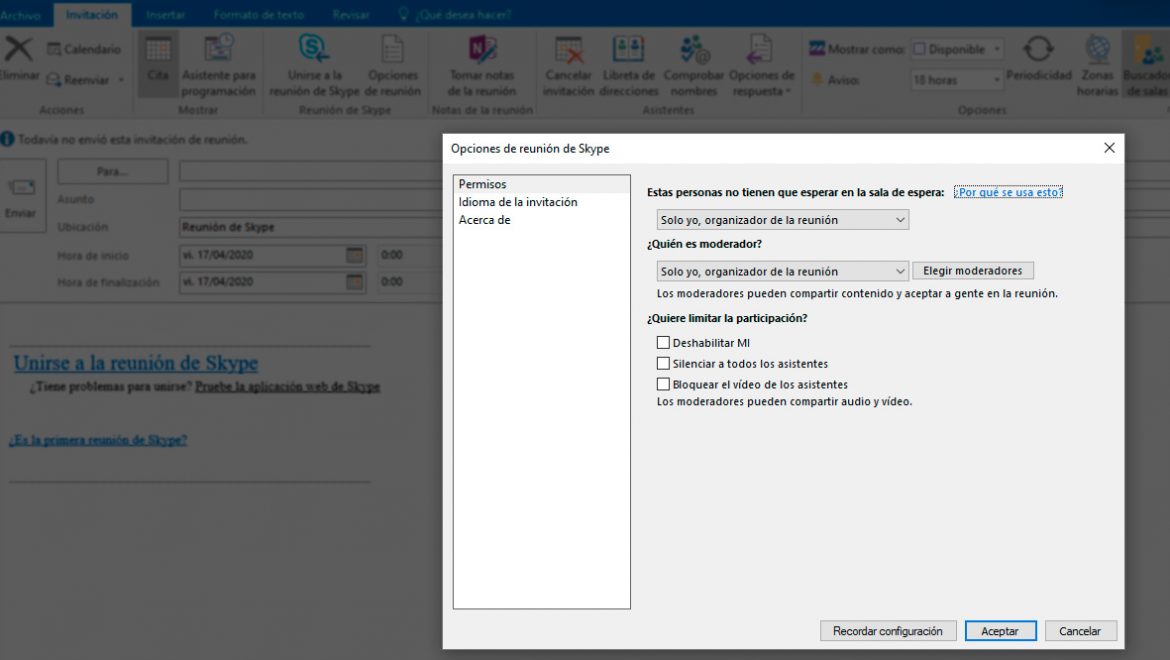This screenshot has height=660, width=1170.
Task: Select Idioma de la invitación
Action: pyautogui.click(x=542, y=202)
